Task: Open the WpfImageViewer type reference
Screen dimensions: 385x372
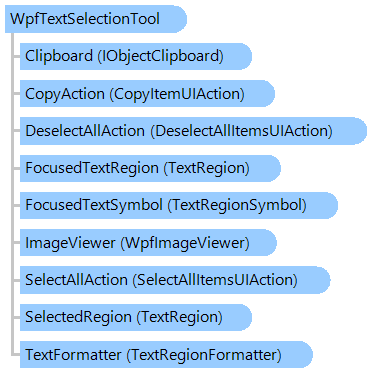Action: pos(185,243)
